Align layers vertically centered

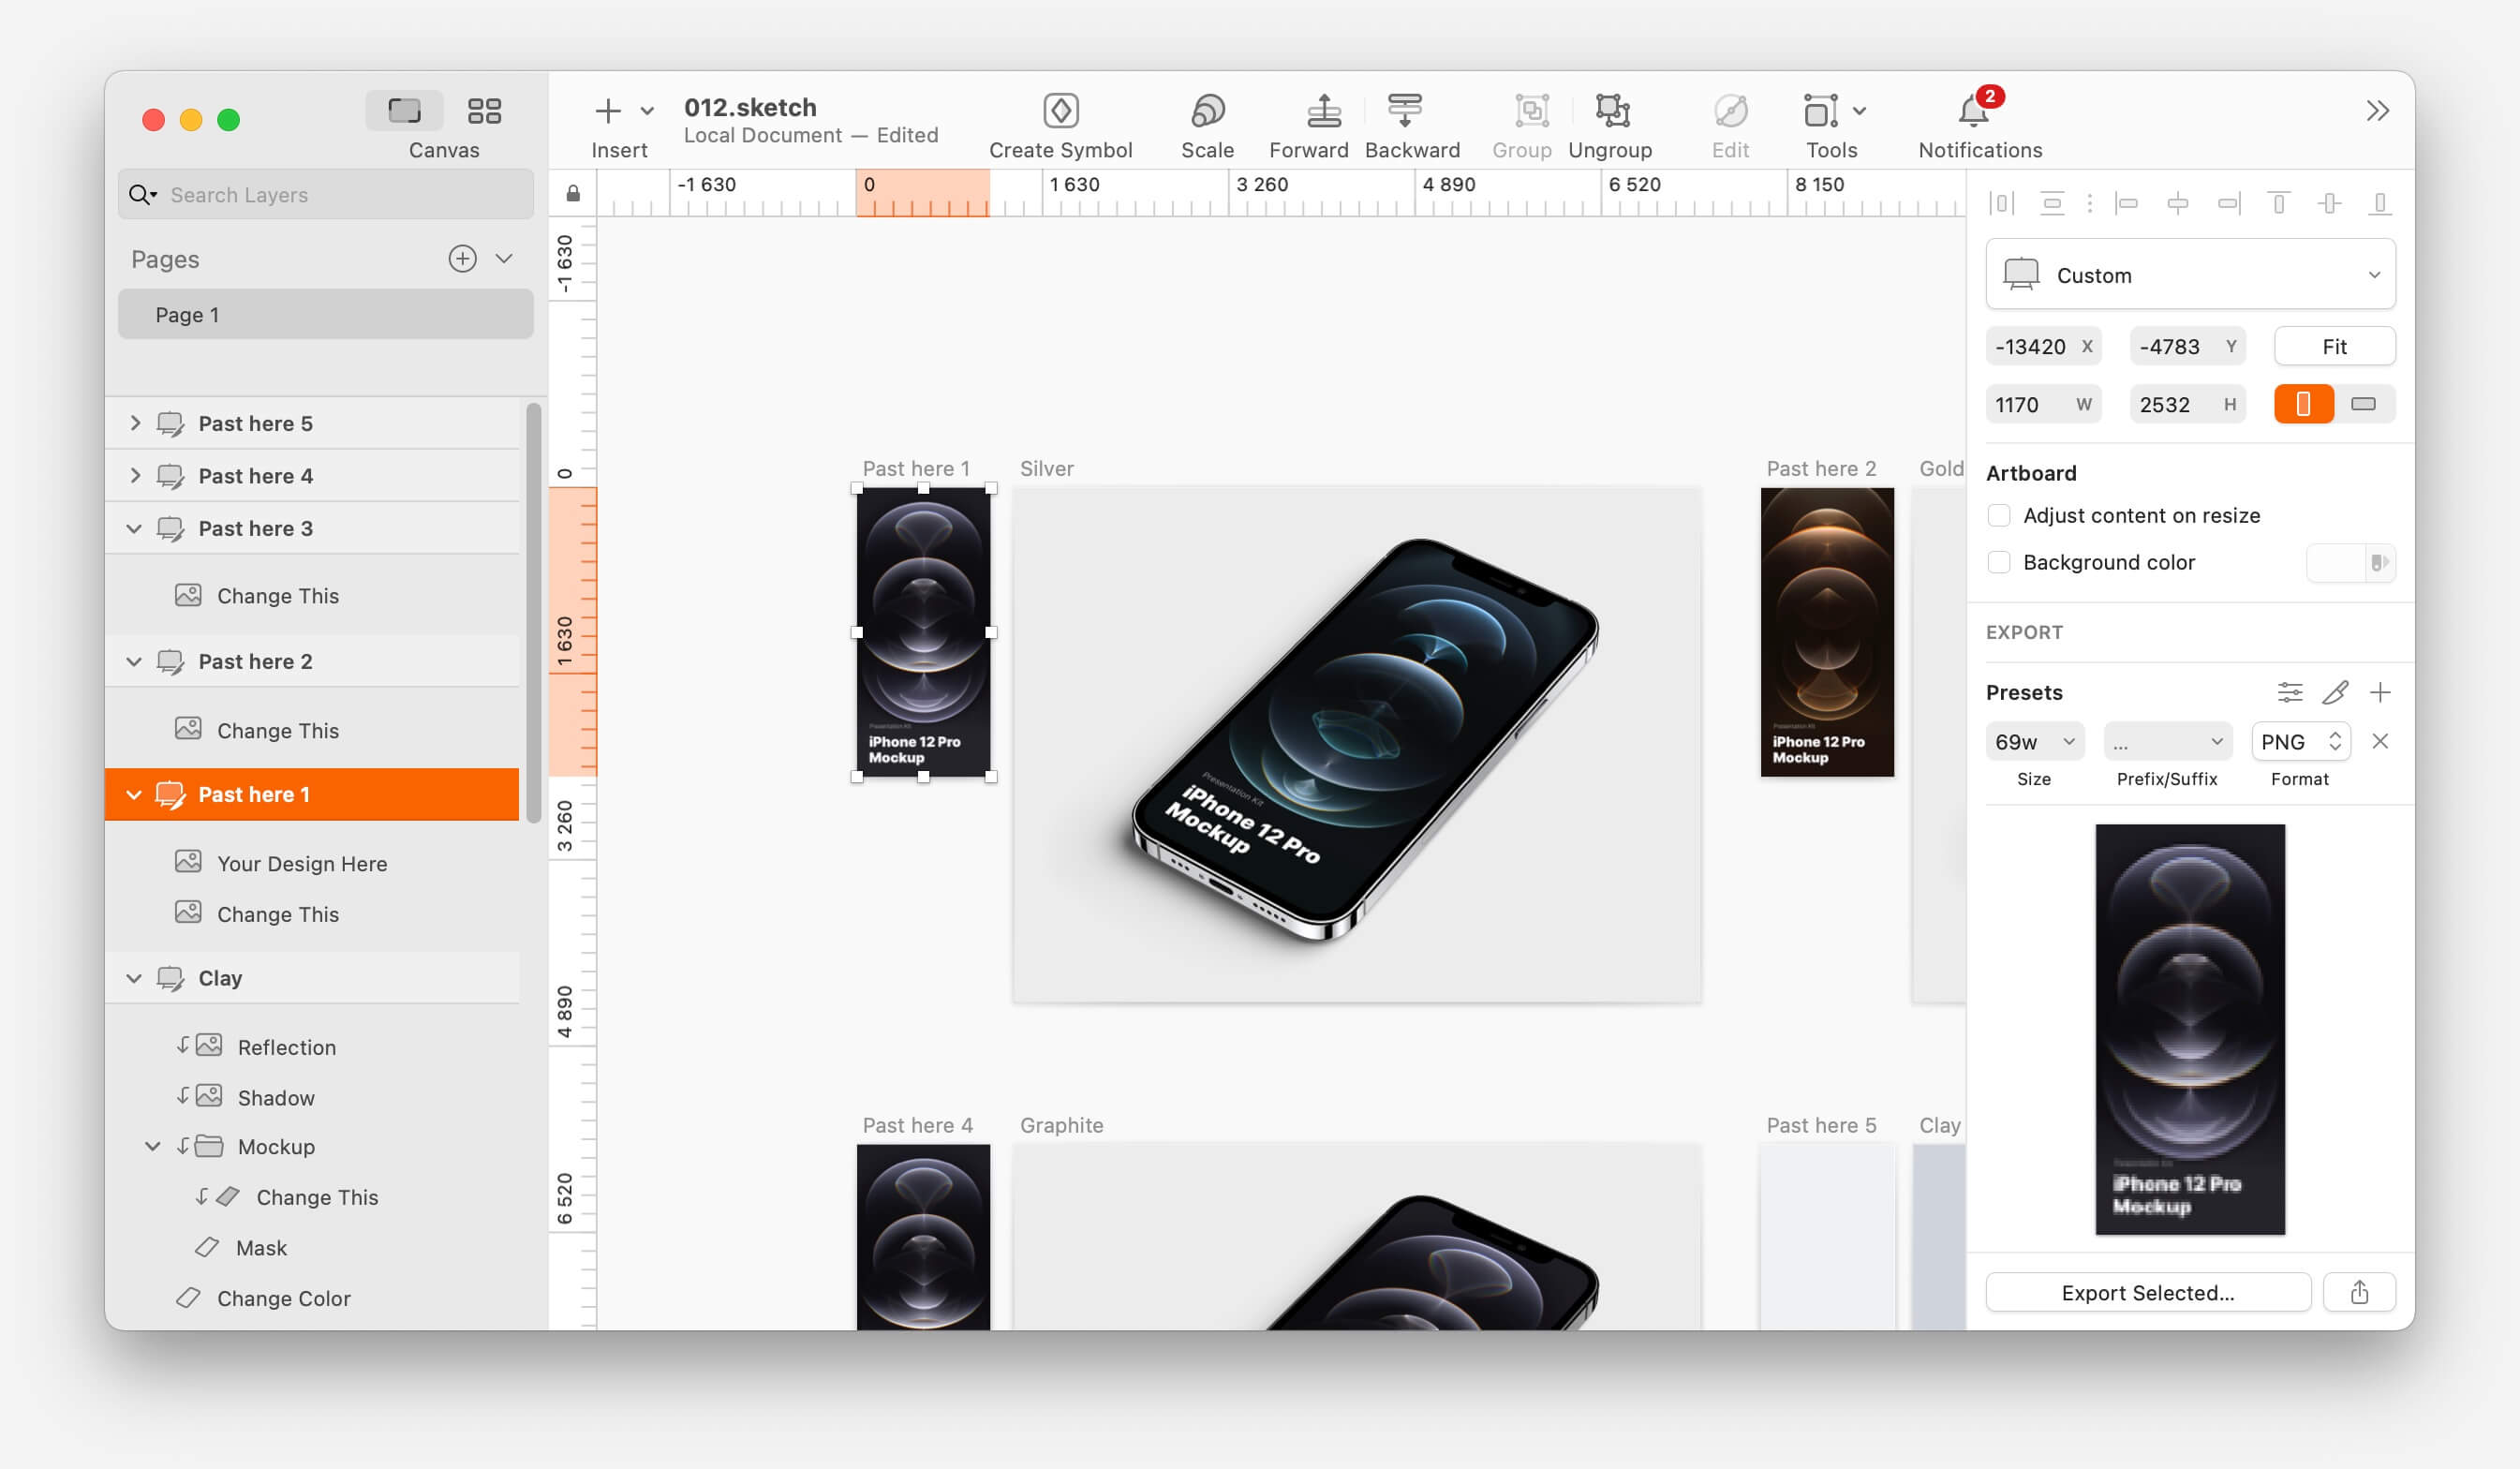2330,204
